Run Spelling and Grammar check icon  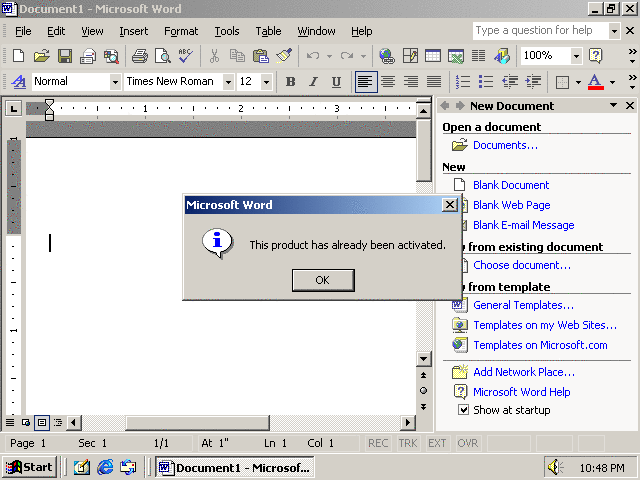pos(186,56)
